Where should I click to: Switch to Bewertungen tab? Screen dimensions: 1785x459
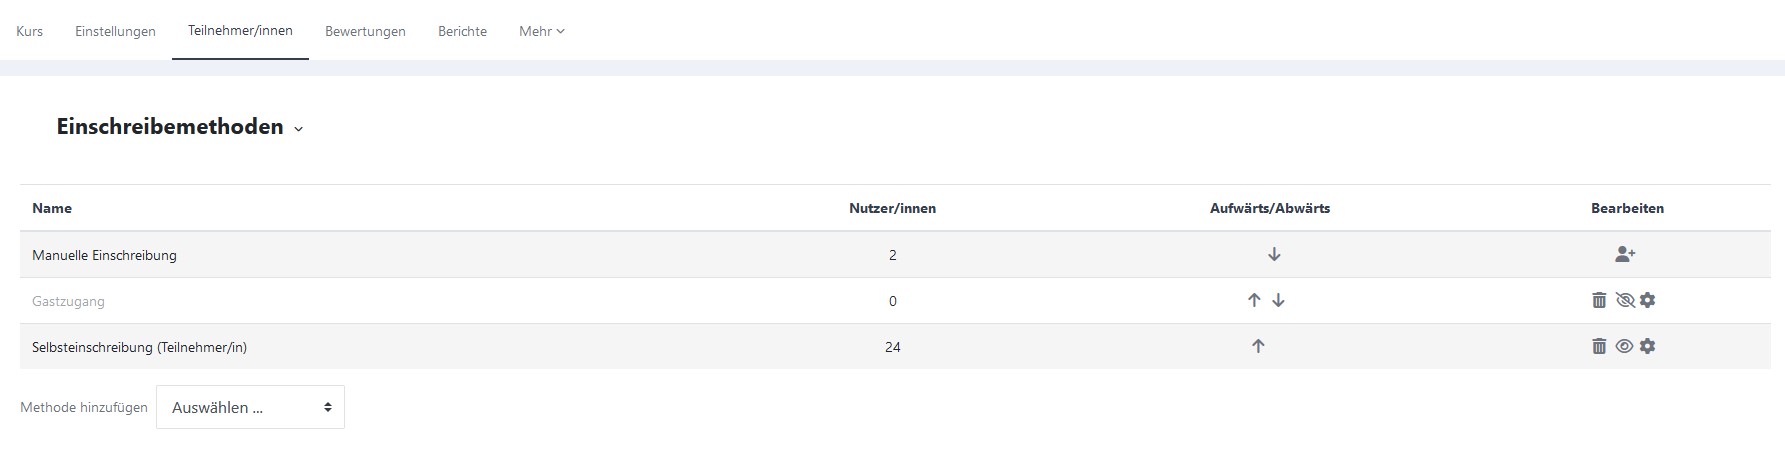[365, 31]
